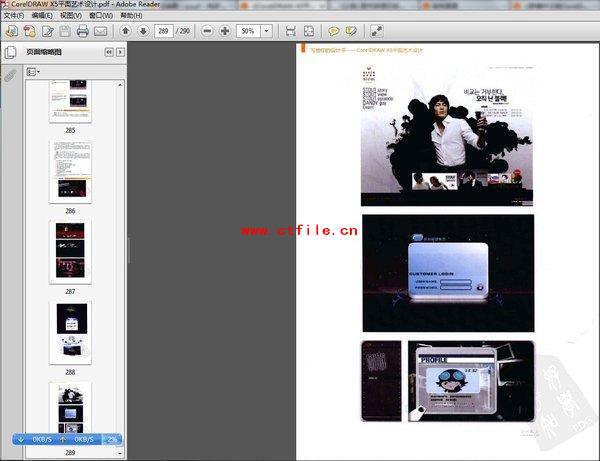The width and height of the screenshot is (600, 461).
Task: Open thumbnail panel options dropdown
Action: pos(32,72)
